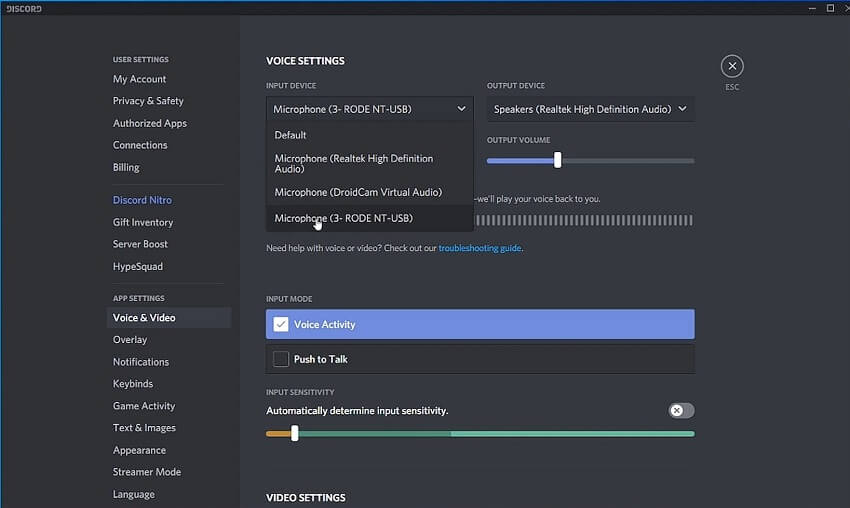Maximize the Discord window

click(830, 8)
